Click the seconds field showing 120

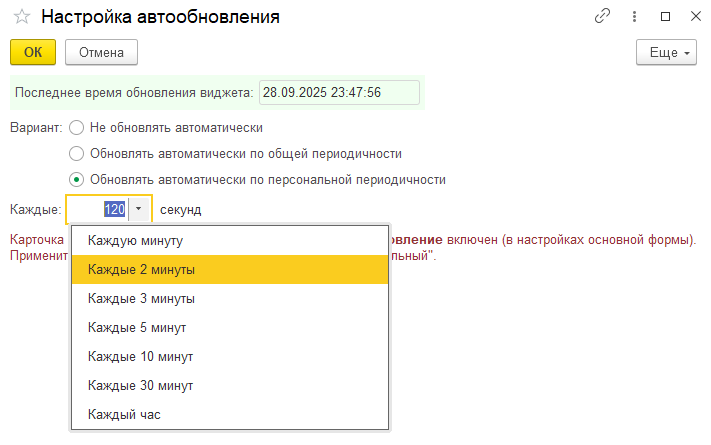(98, 210)
